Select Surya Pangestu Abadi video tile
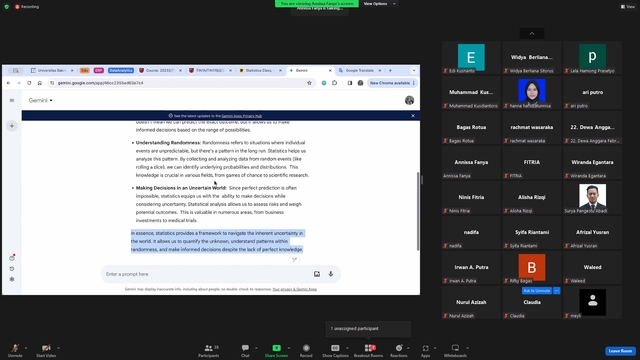640x360 pixels. [x=592, y=198]
